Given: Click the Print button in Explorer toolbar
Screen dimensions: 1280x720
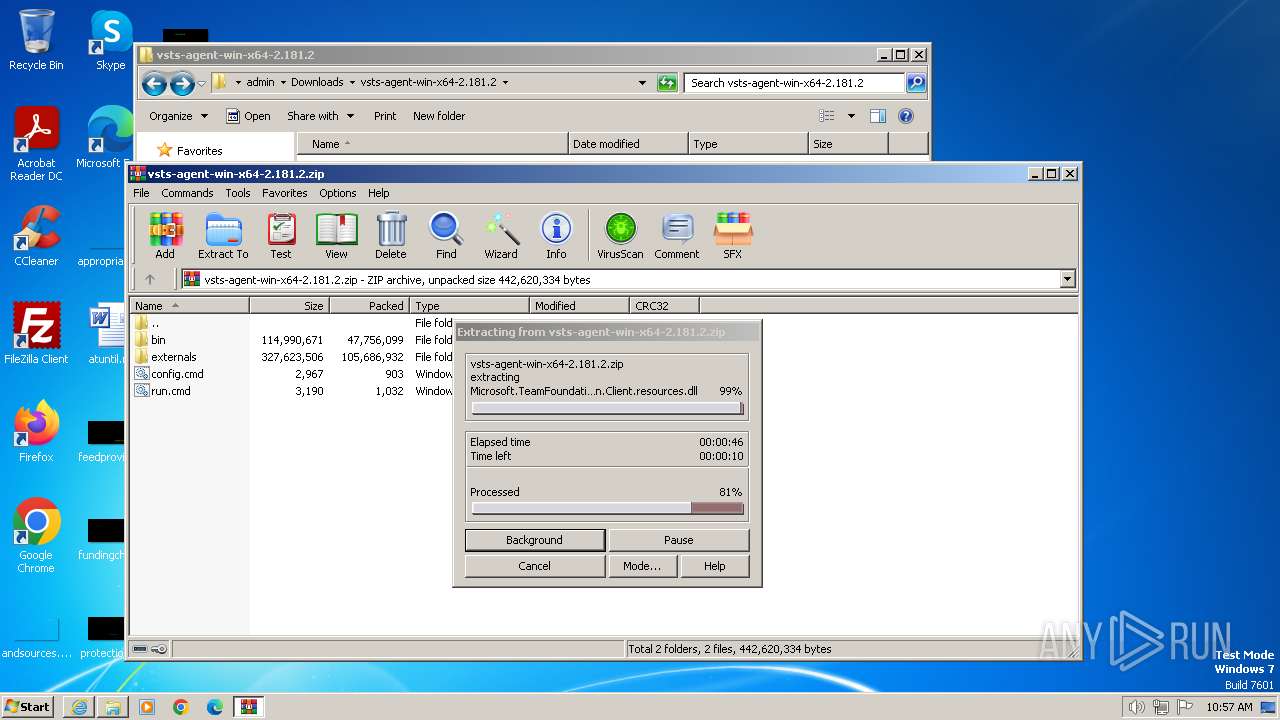Looking at the screenshot, I should point(385,116).
